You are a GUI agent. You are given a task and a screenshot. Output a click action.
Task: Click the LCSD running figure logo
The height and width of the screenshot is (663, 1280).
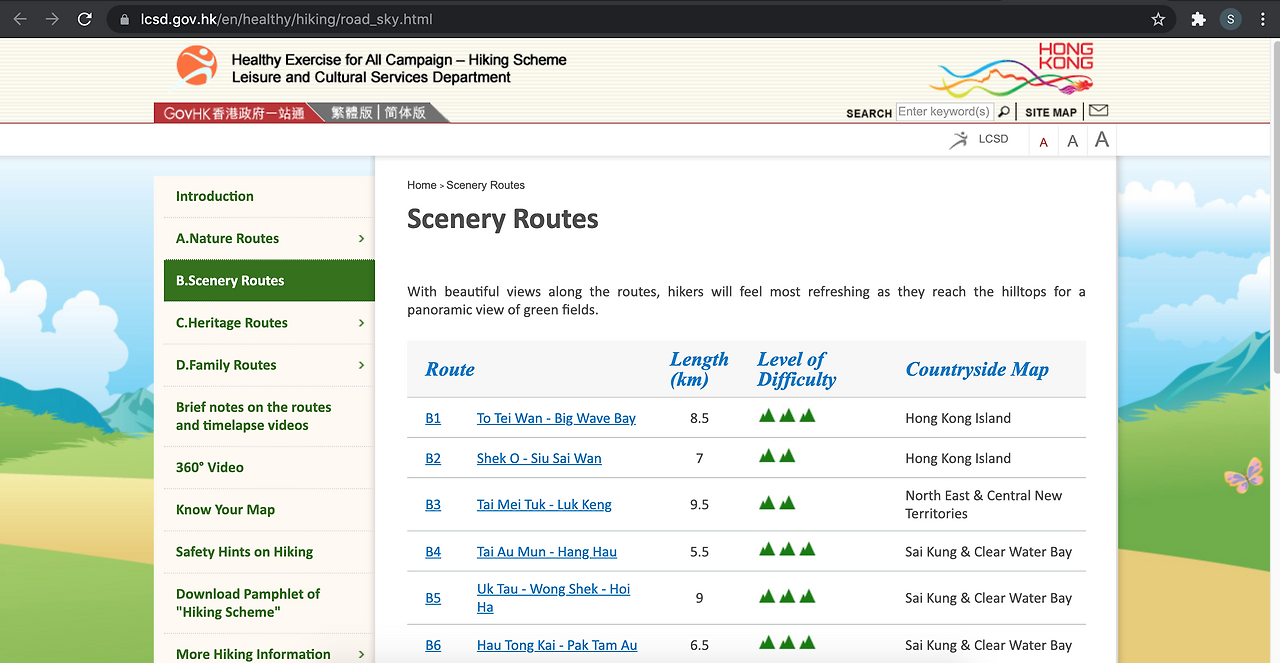[x=957, y=140]
